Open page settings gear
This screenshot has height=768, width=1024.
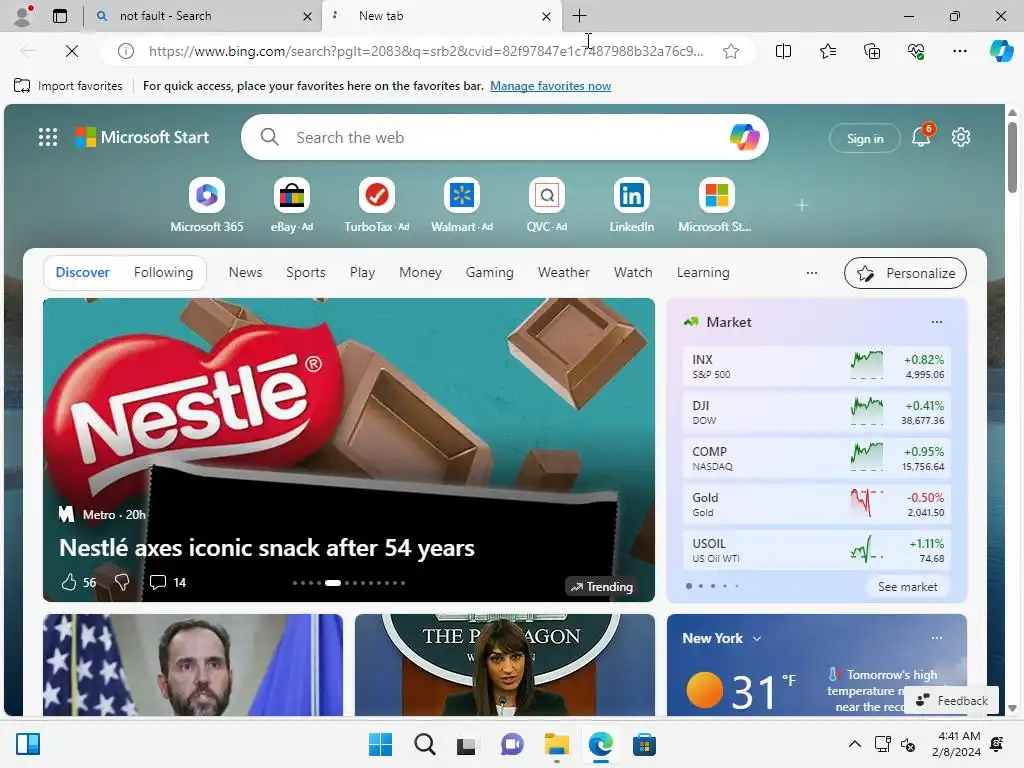coord(961,137)
